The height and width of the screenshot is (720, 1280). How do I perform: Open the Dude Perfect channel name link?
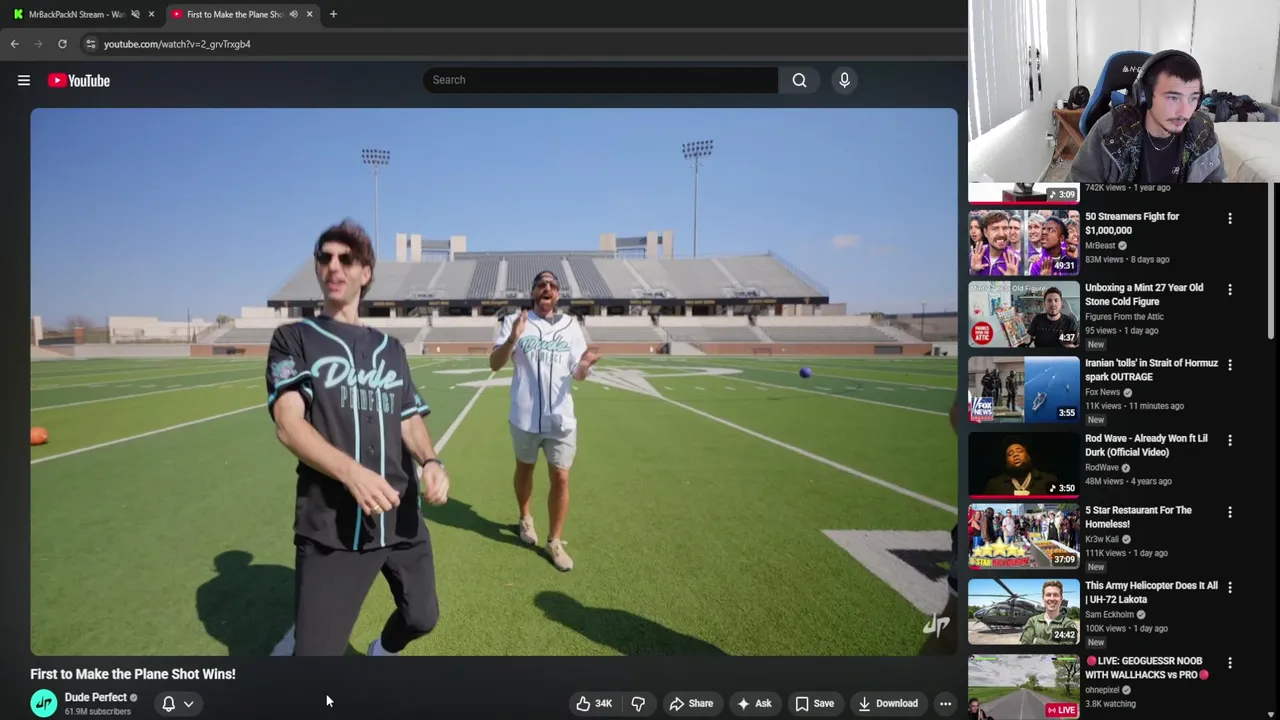pyautogui.click(x=96, y=698)
